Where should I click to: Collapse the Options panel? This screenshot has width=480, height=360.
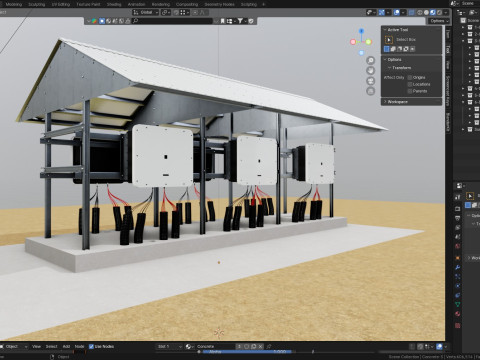tap(393, 59)
